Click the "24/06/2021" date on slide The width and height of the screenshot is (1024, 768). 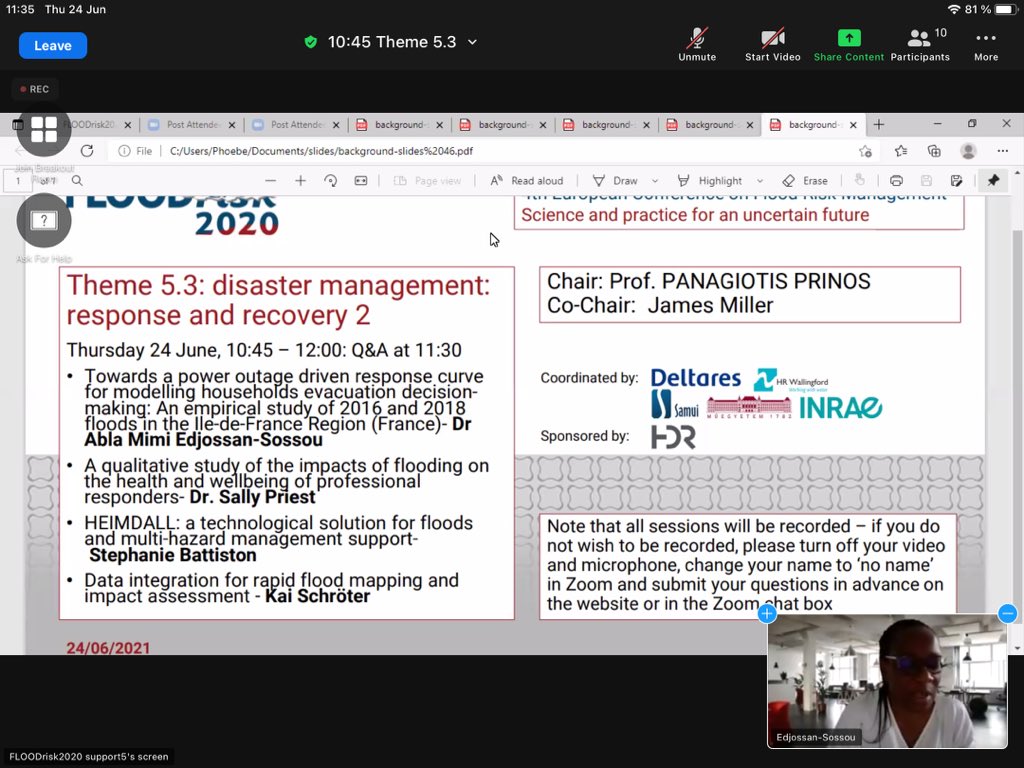108,648
